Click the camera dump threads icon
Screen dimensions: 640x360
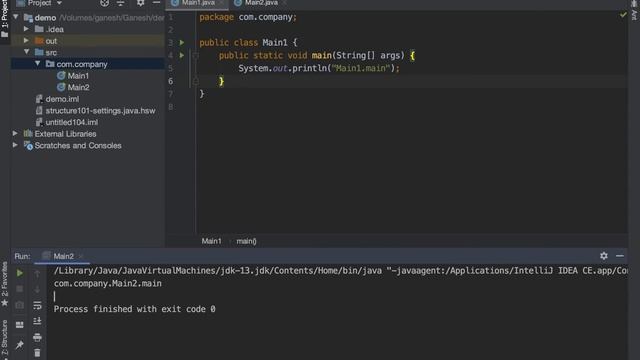click(x=20, y=305)
